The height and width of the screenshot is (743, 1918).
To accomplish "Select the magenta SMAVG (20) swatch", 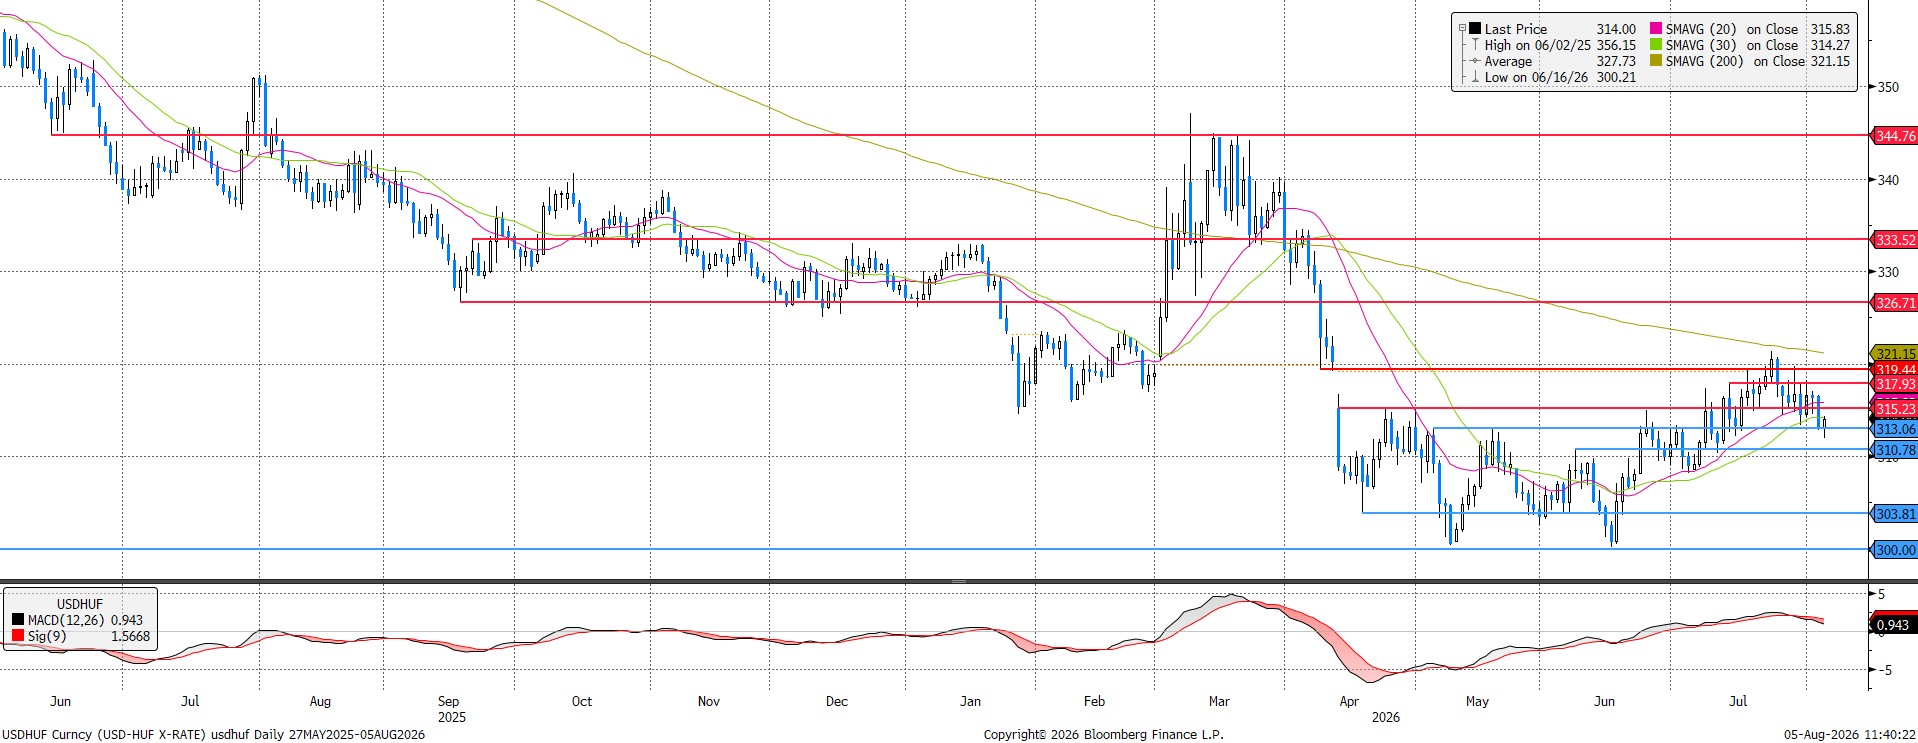I will [1656, 28].
